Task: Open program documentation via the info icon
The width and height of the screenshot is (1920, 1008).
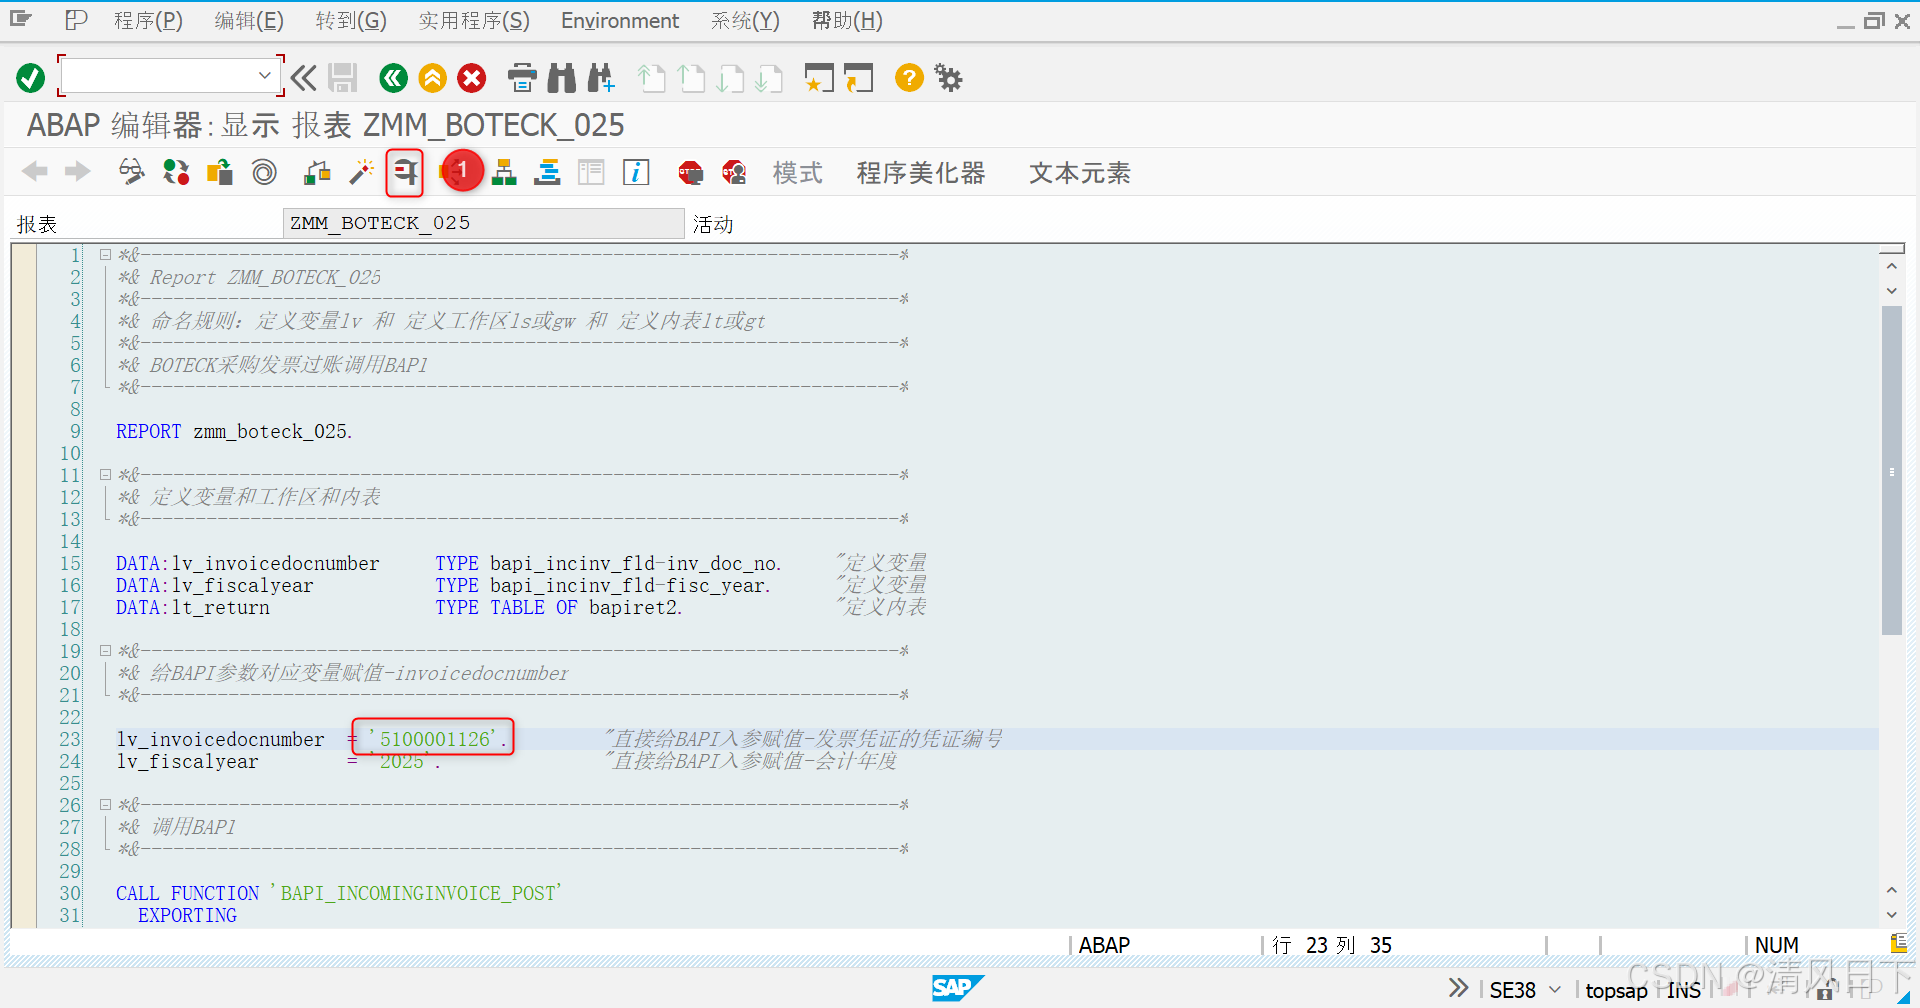Action: [635, 172]
